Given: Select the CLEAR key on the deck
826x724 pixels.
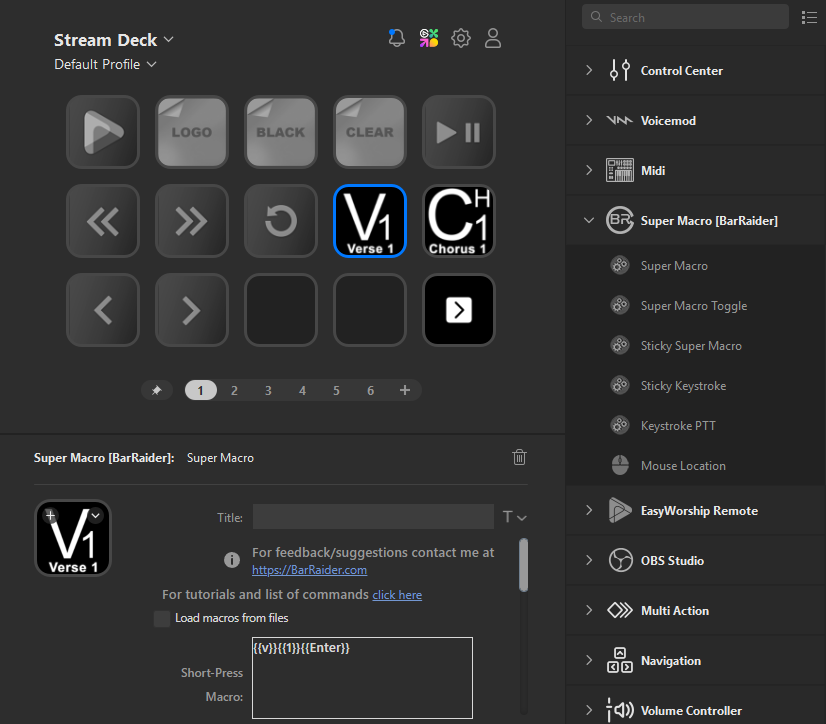Looking at the screenshot, I should point(370,132).
